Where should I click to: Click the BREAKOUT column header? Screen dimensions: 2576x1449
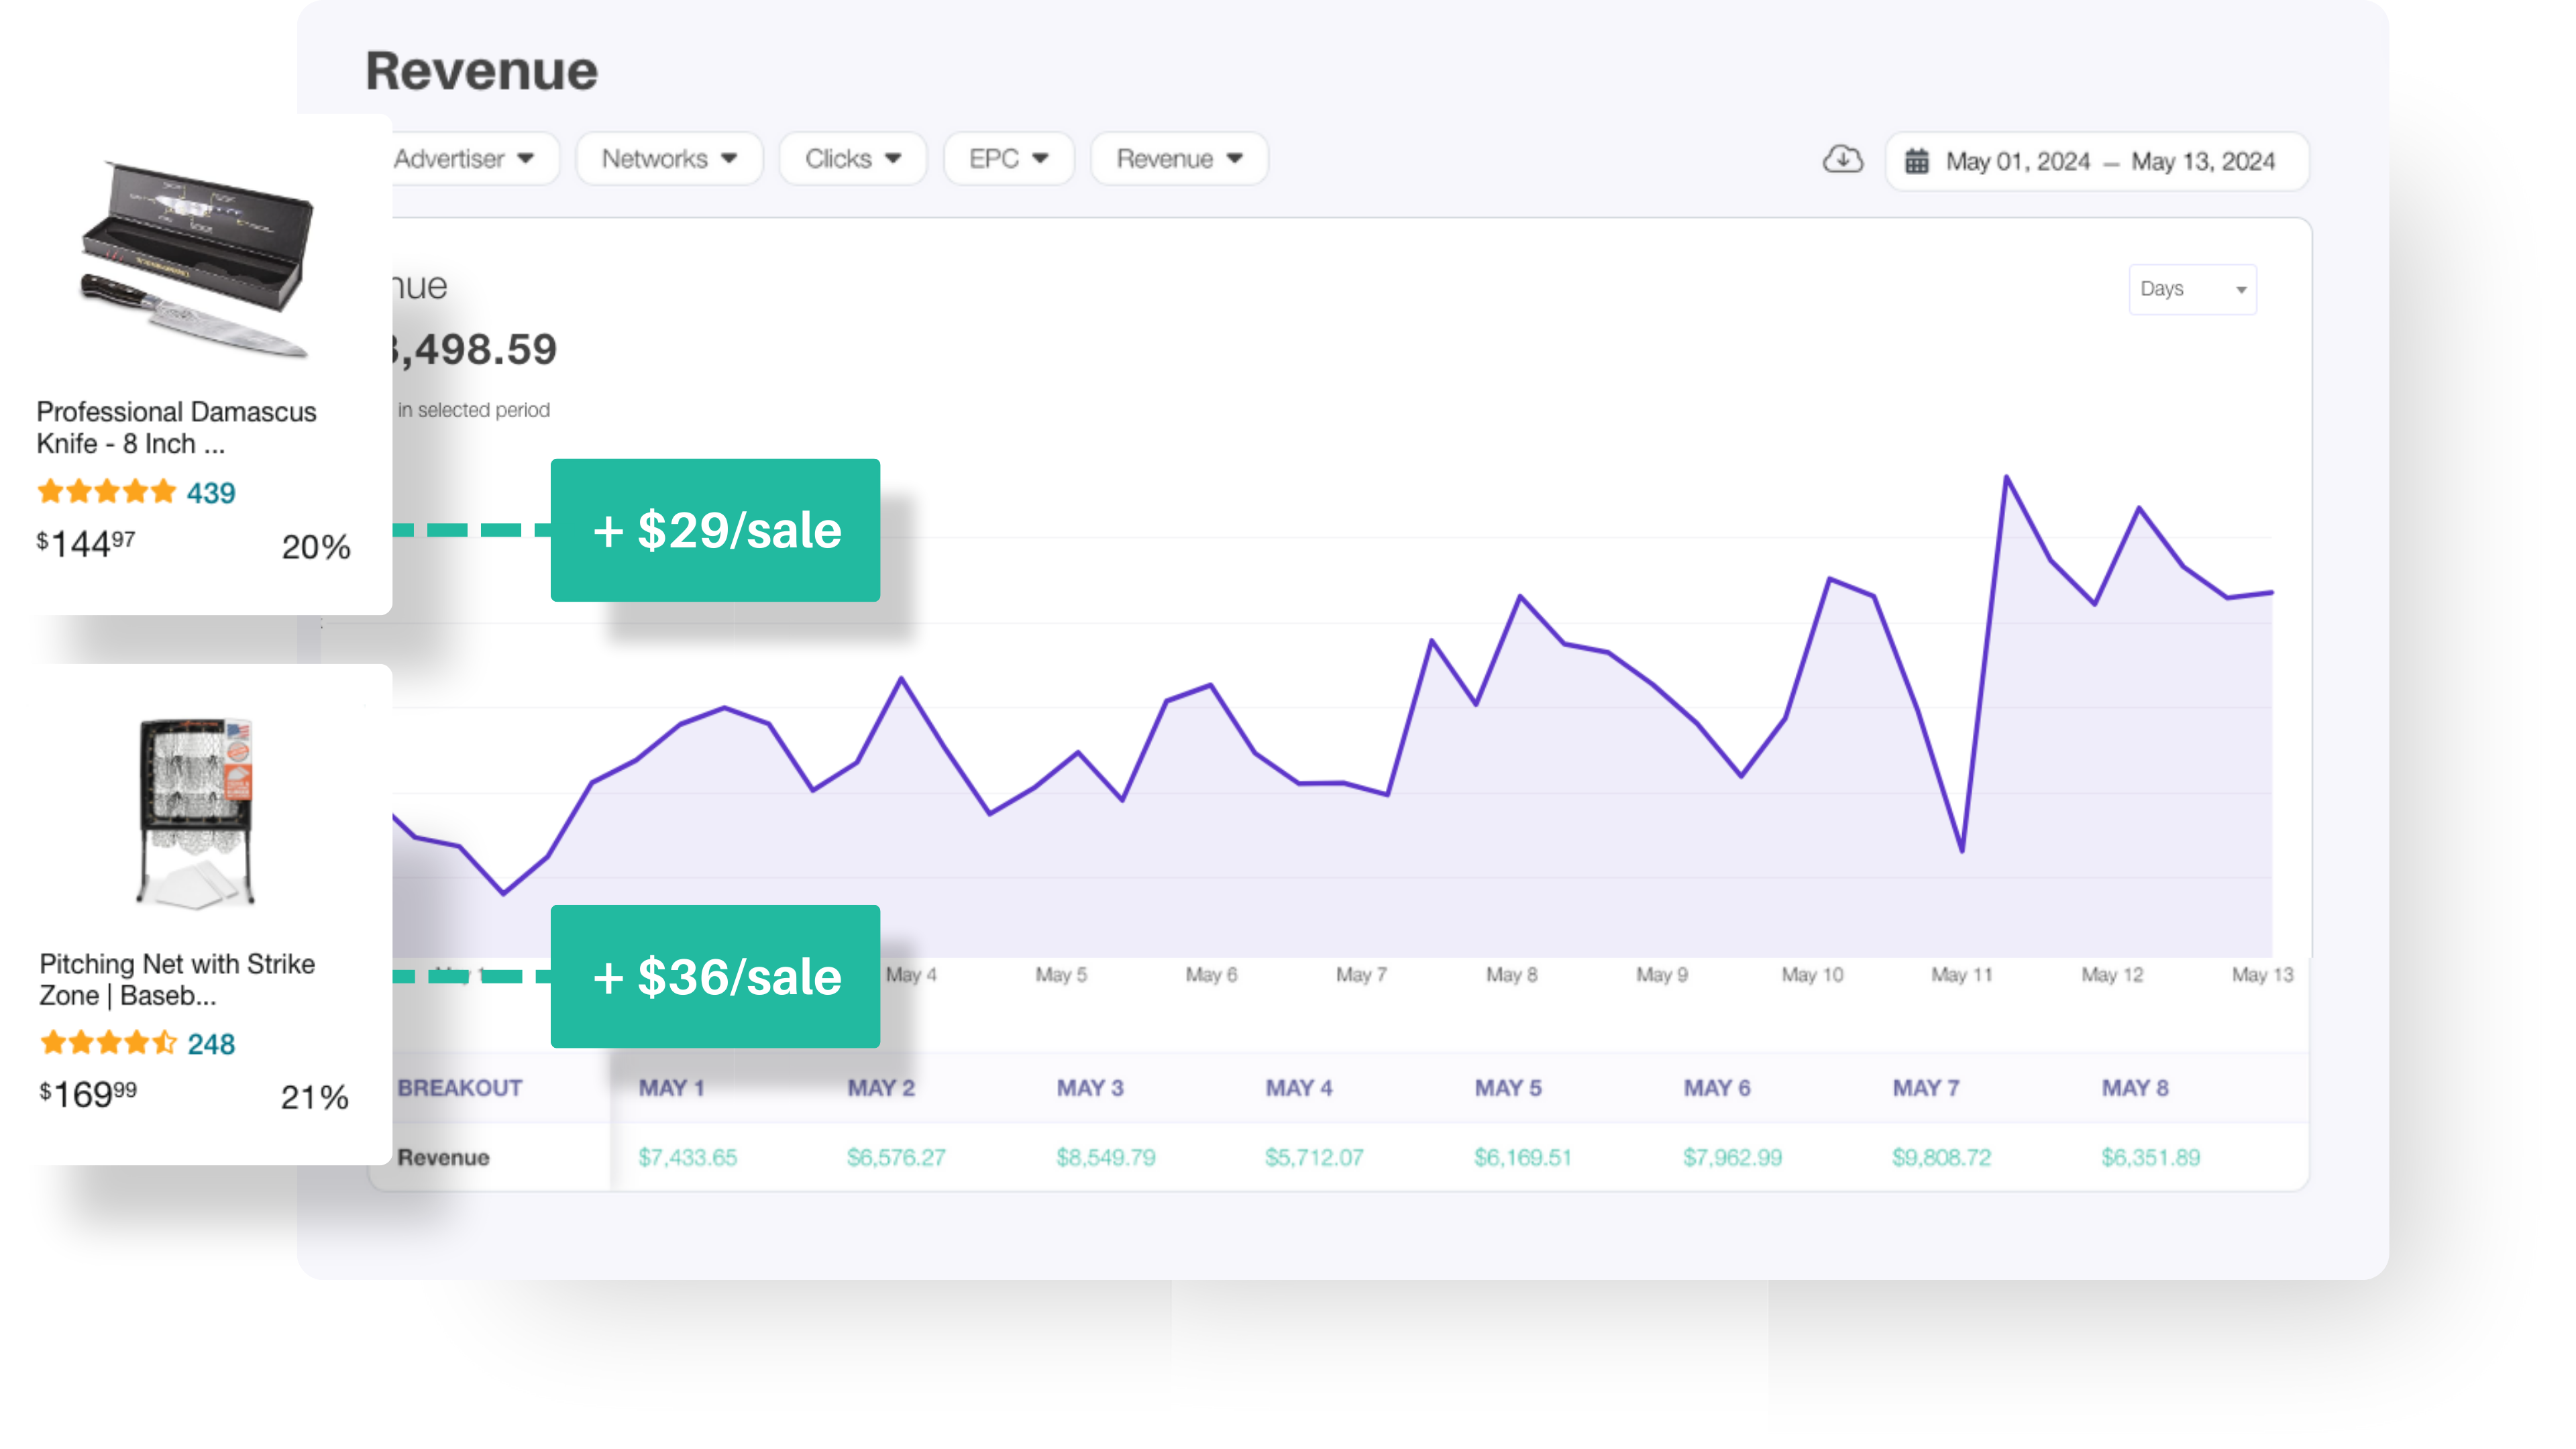point(460,1088)
